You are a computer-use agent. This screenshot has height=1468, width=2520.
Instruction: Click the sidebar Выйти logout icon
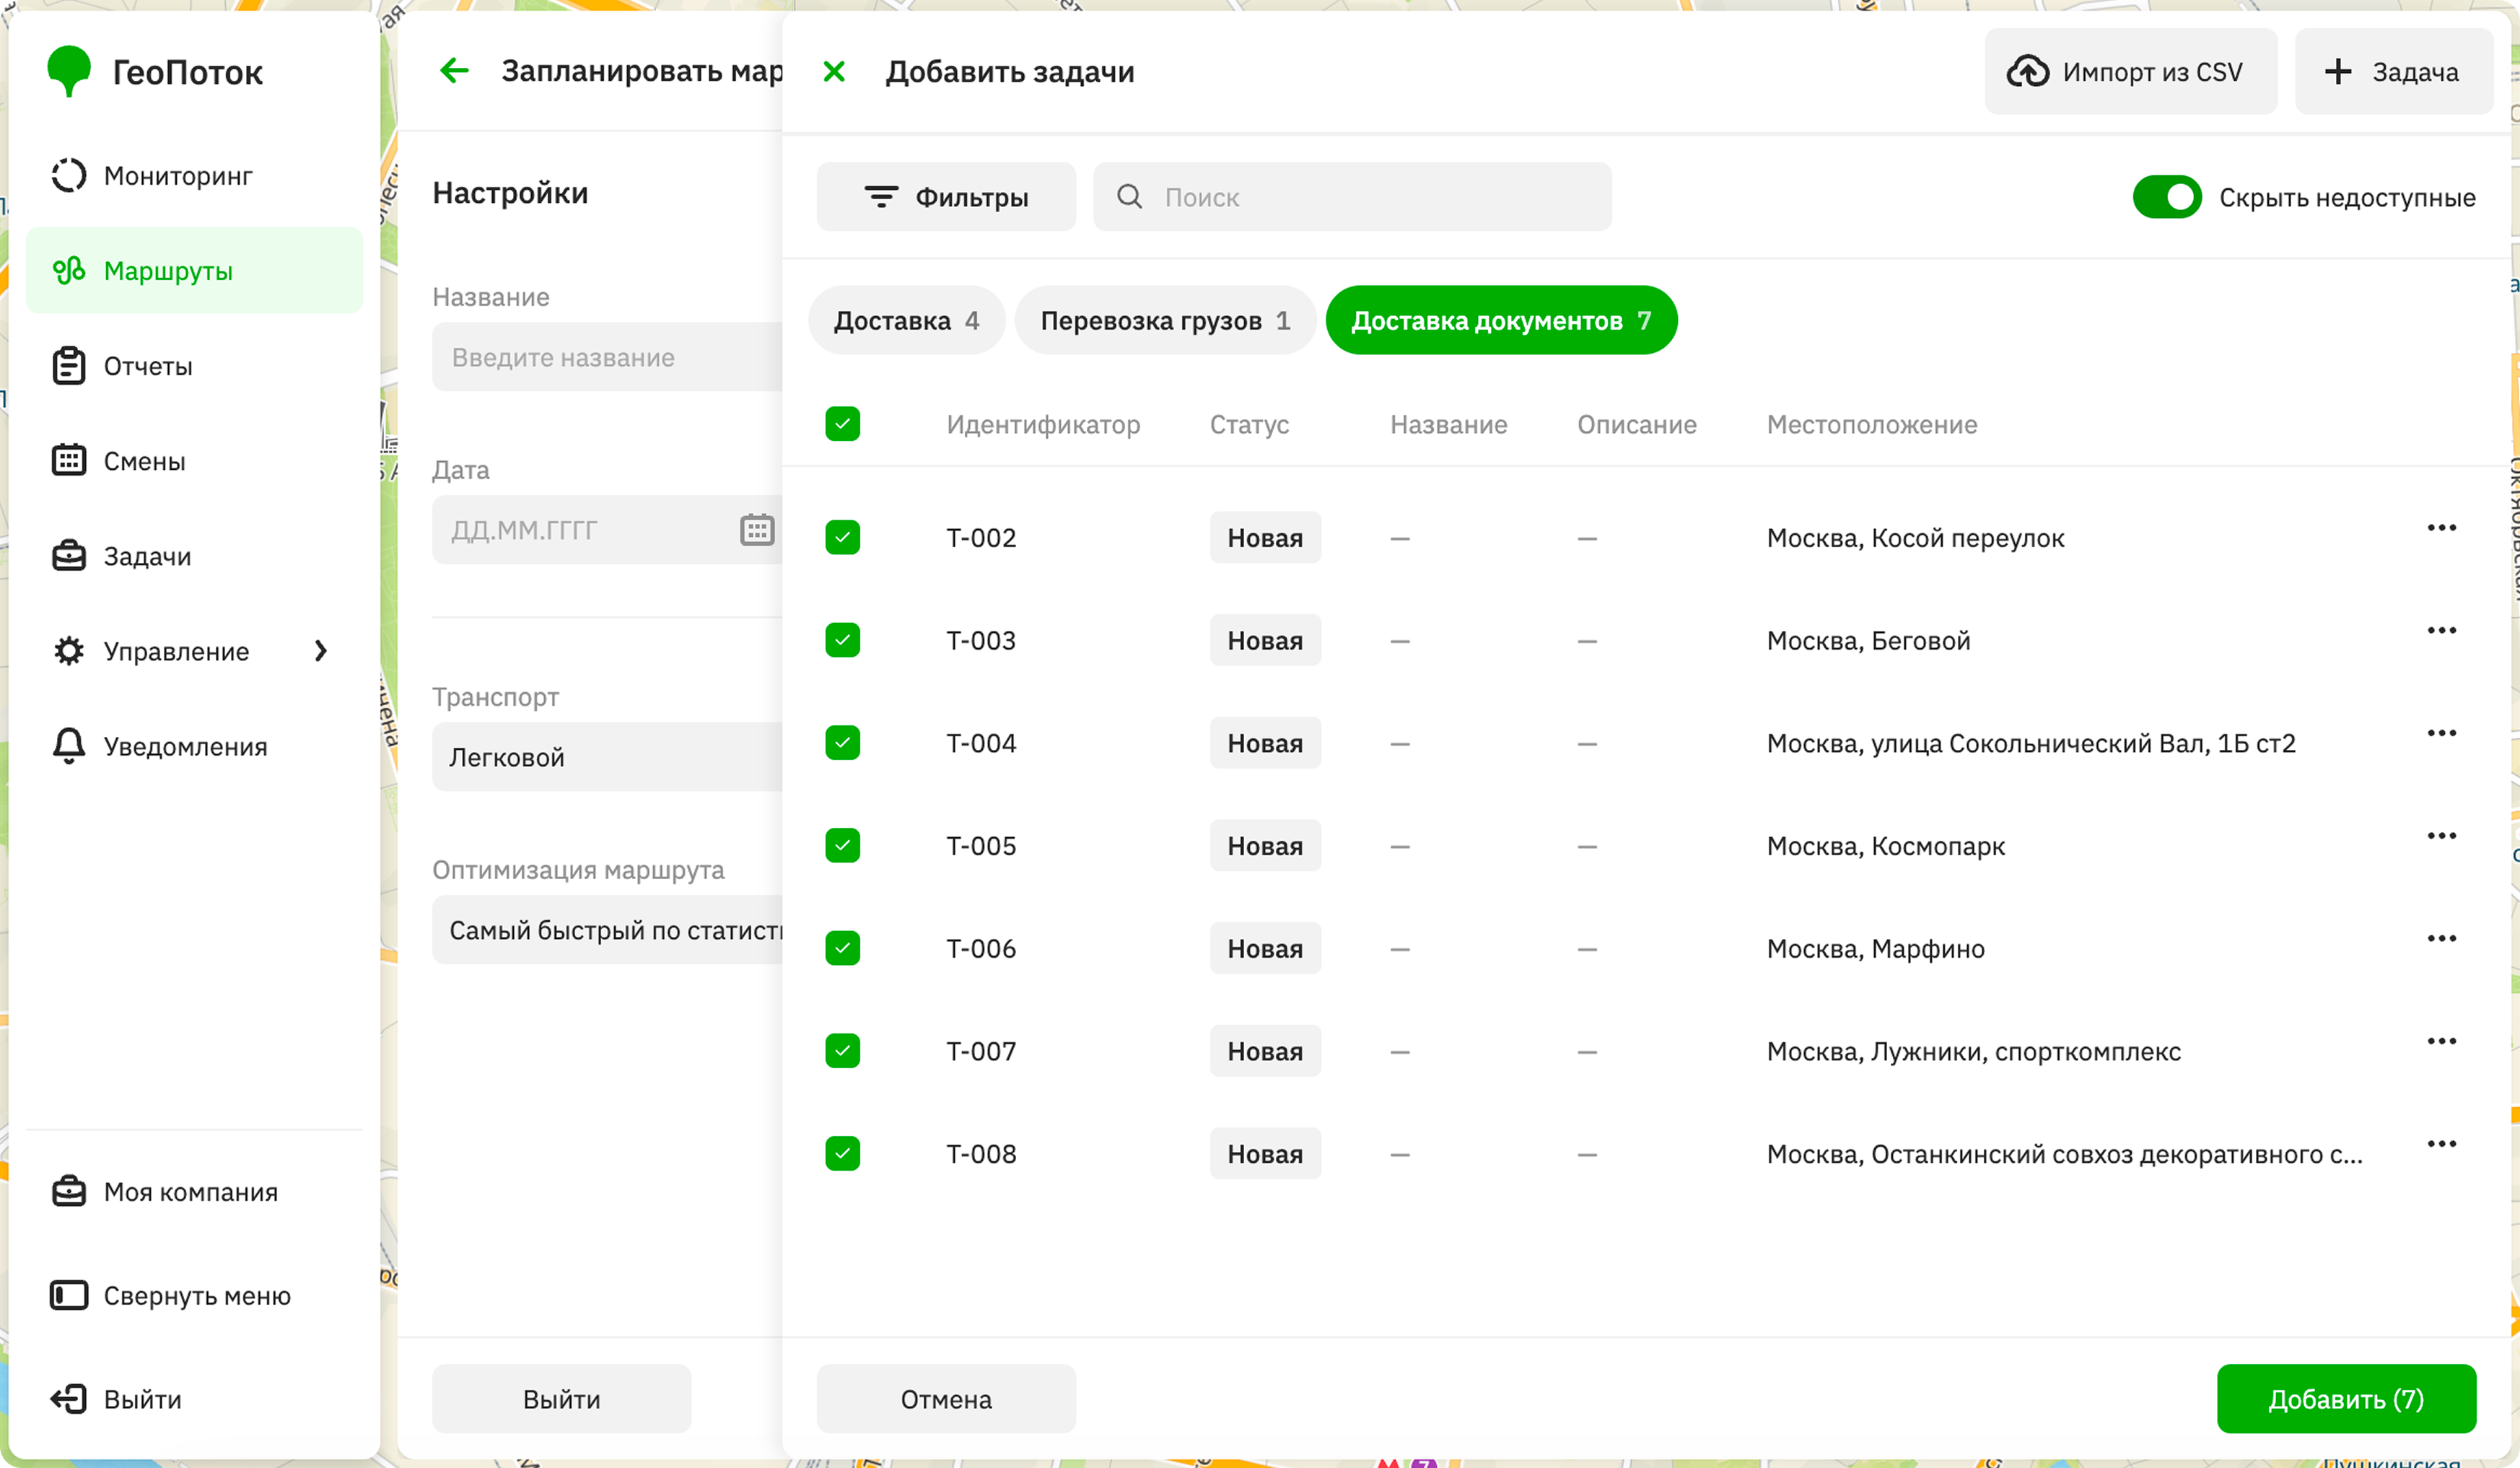[69, 1399]
